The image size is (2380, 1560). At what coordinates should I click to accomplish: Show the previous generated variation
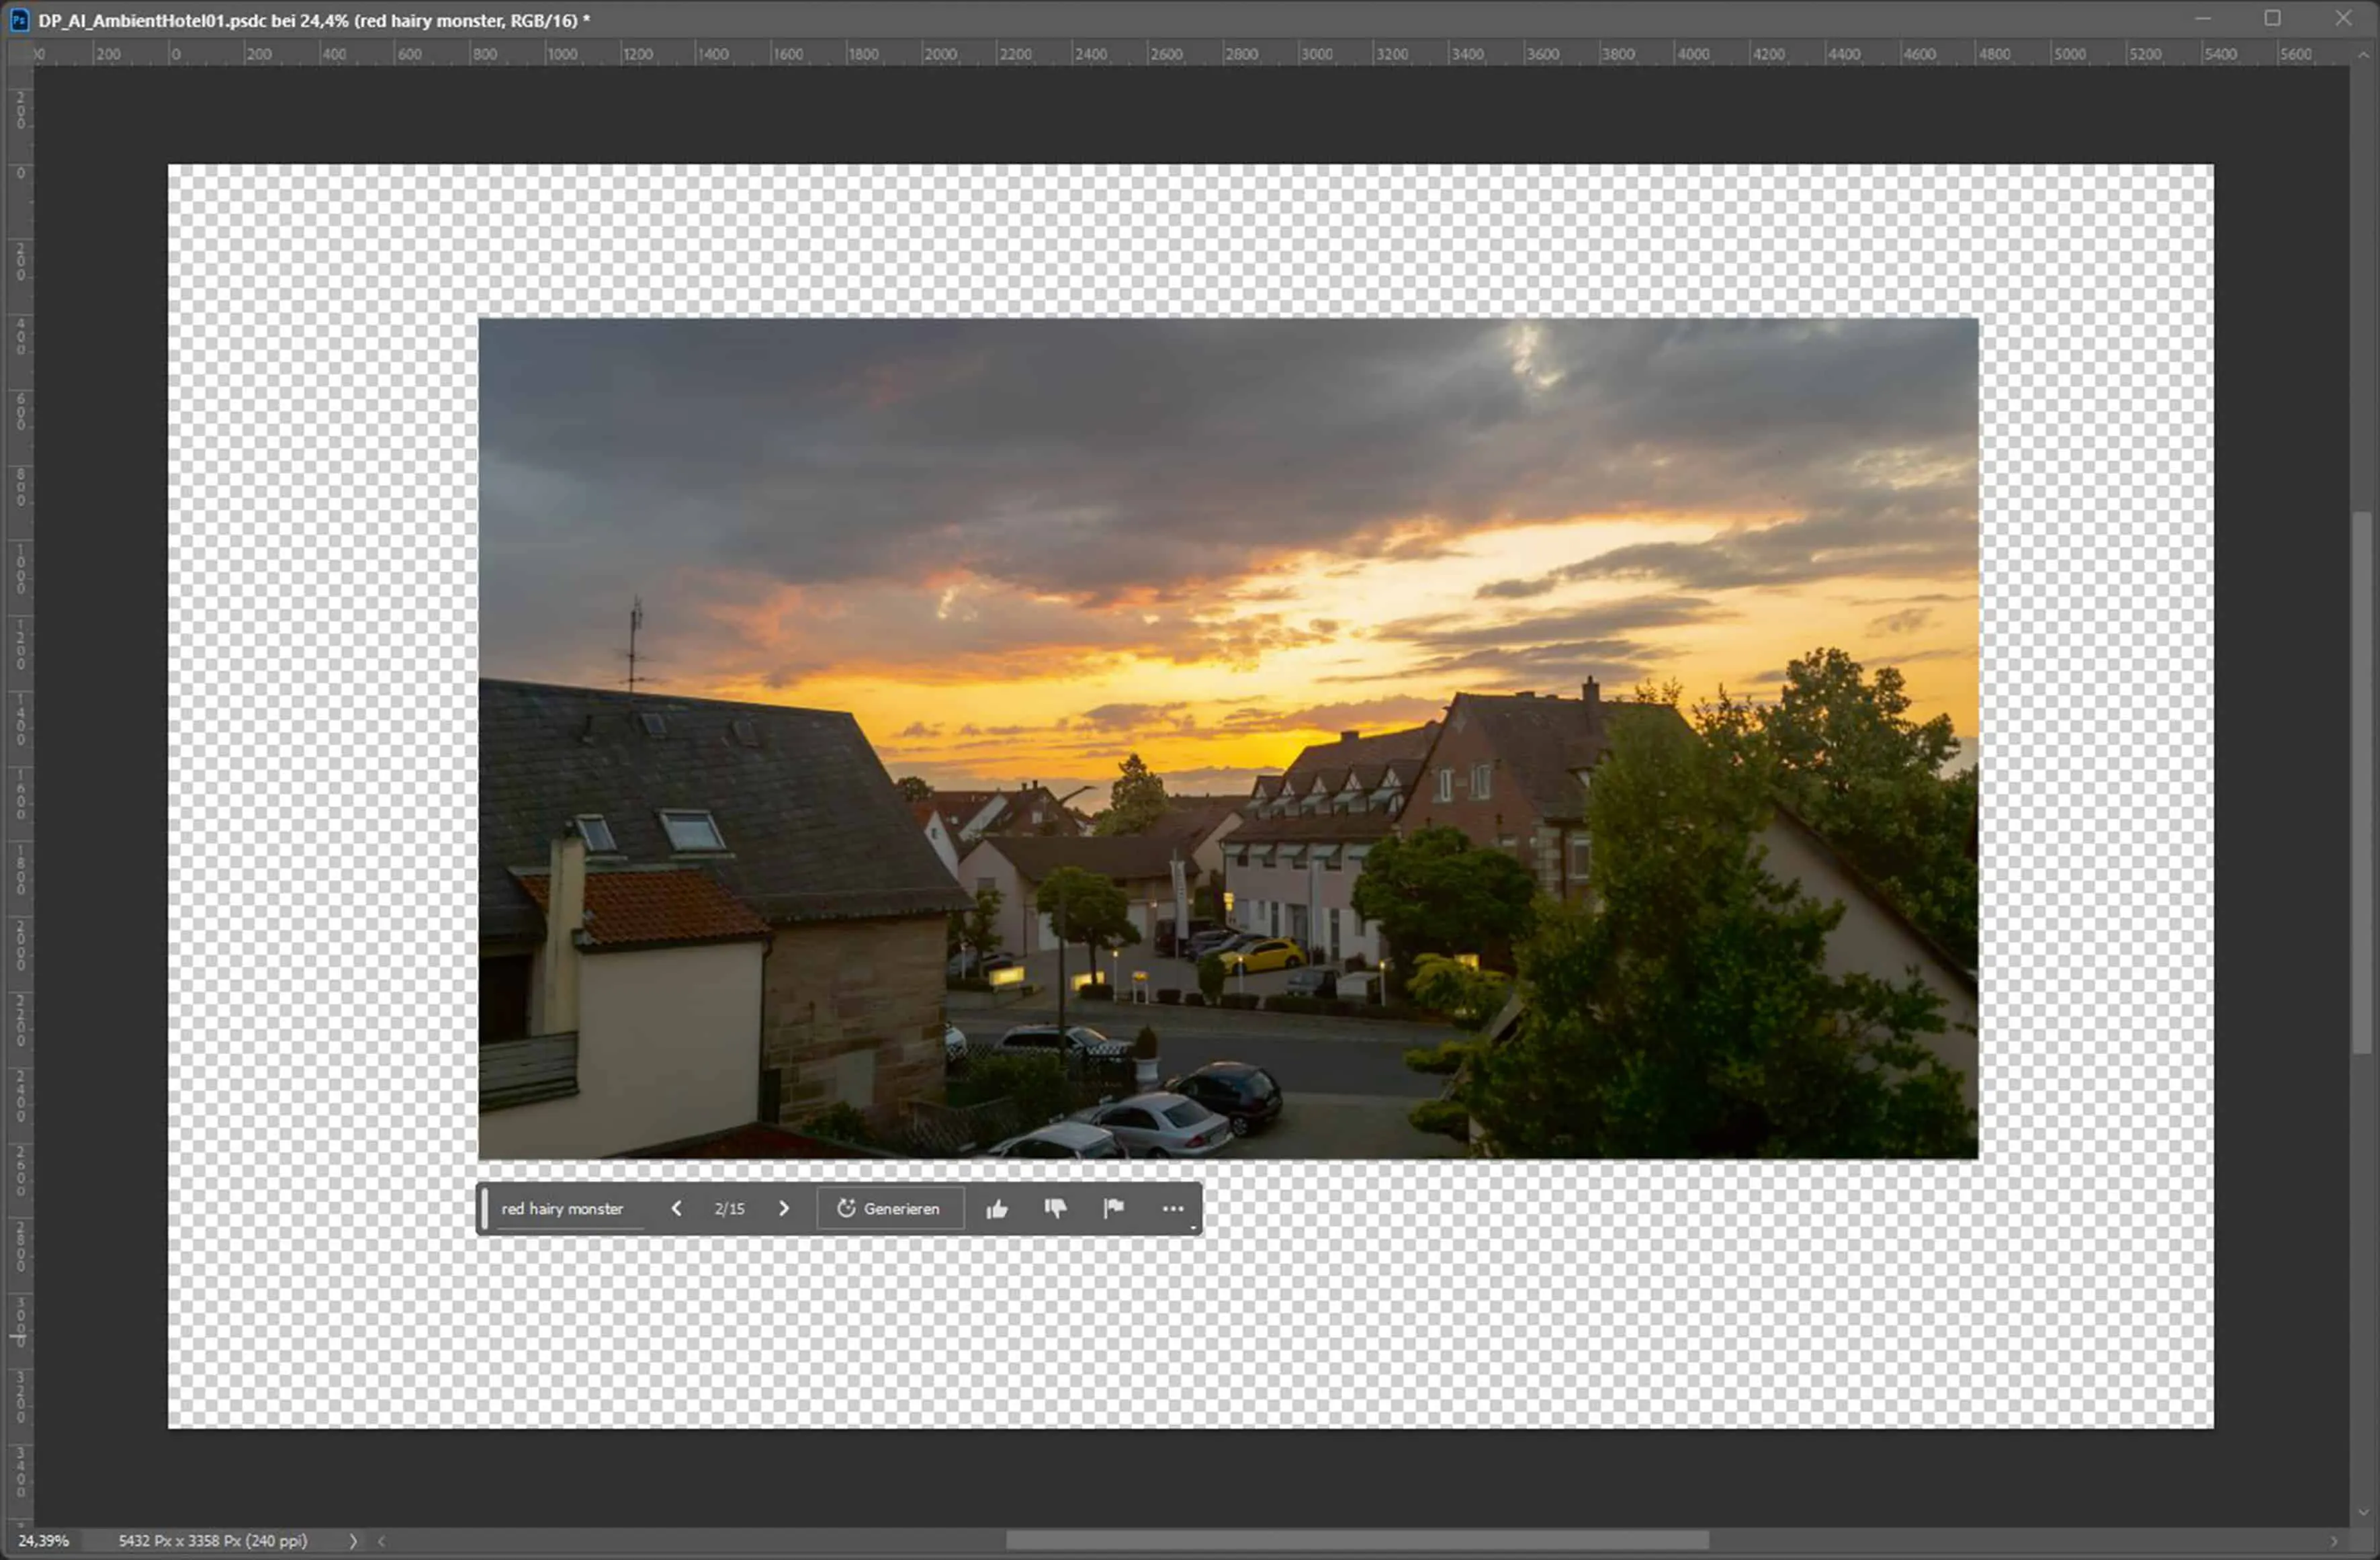[x=677, y=1209]
